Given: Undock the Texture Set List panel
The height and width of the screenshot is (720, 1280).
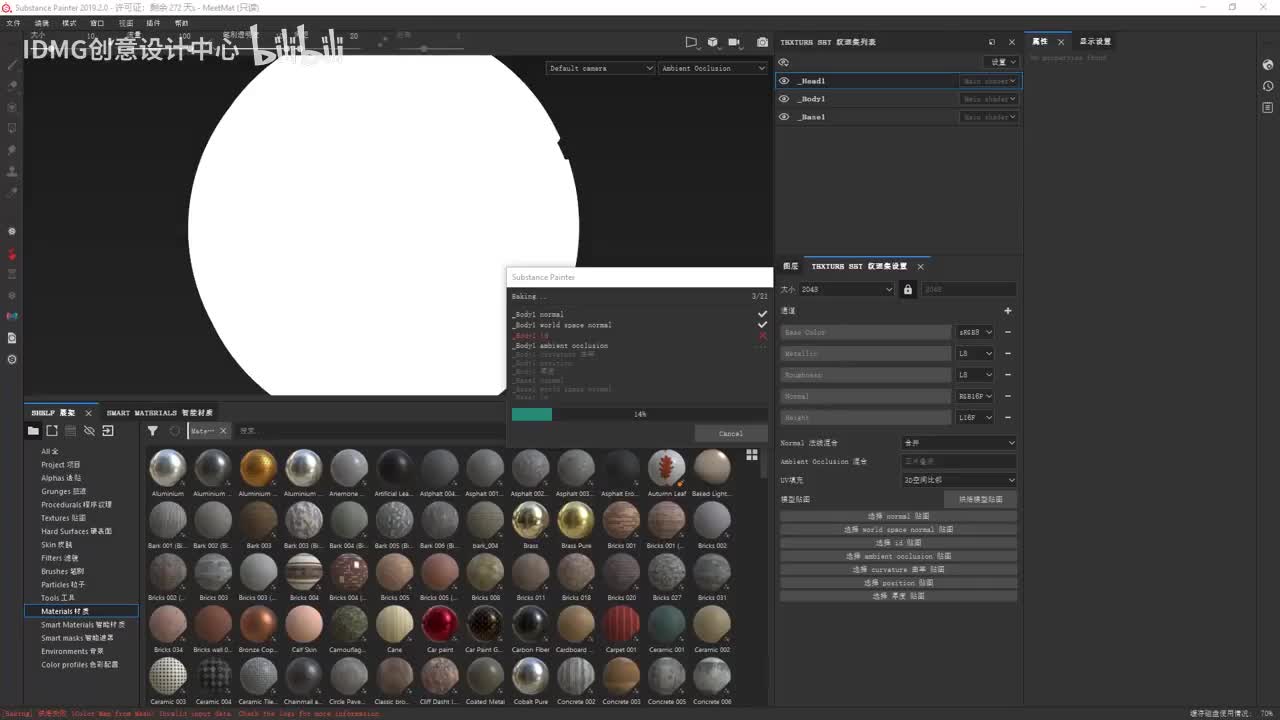Looking at the screenshot, I should (992, 42).
